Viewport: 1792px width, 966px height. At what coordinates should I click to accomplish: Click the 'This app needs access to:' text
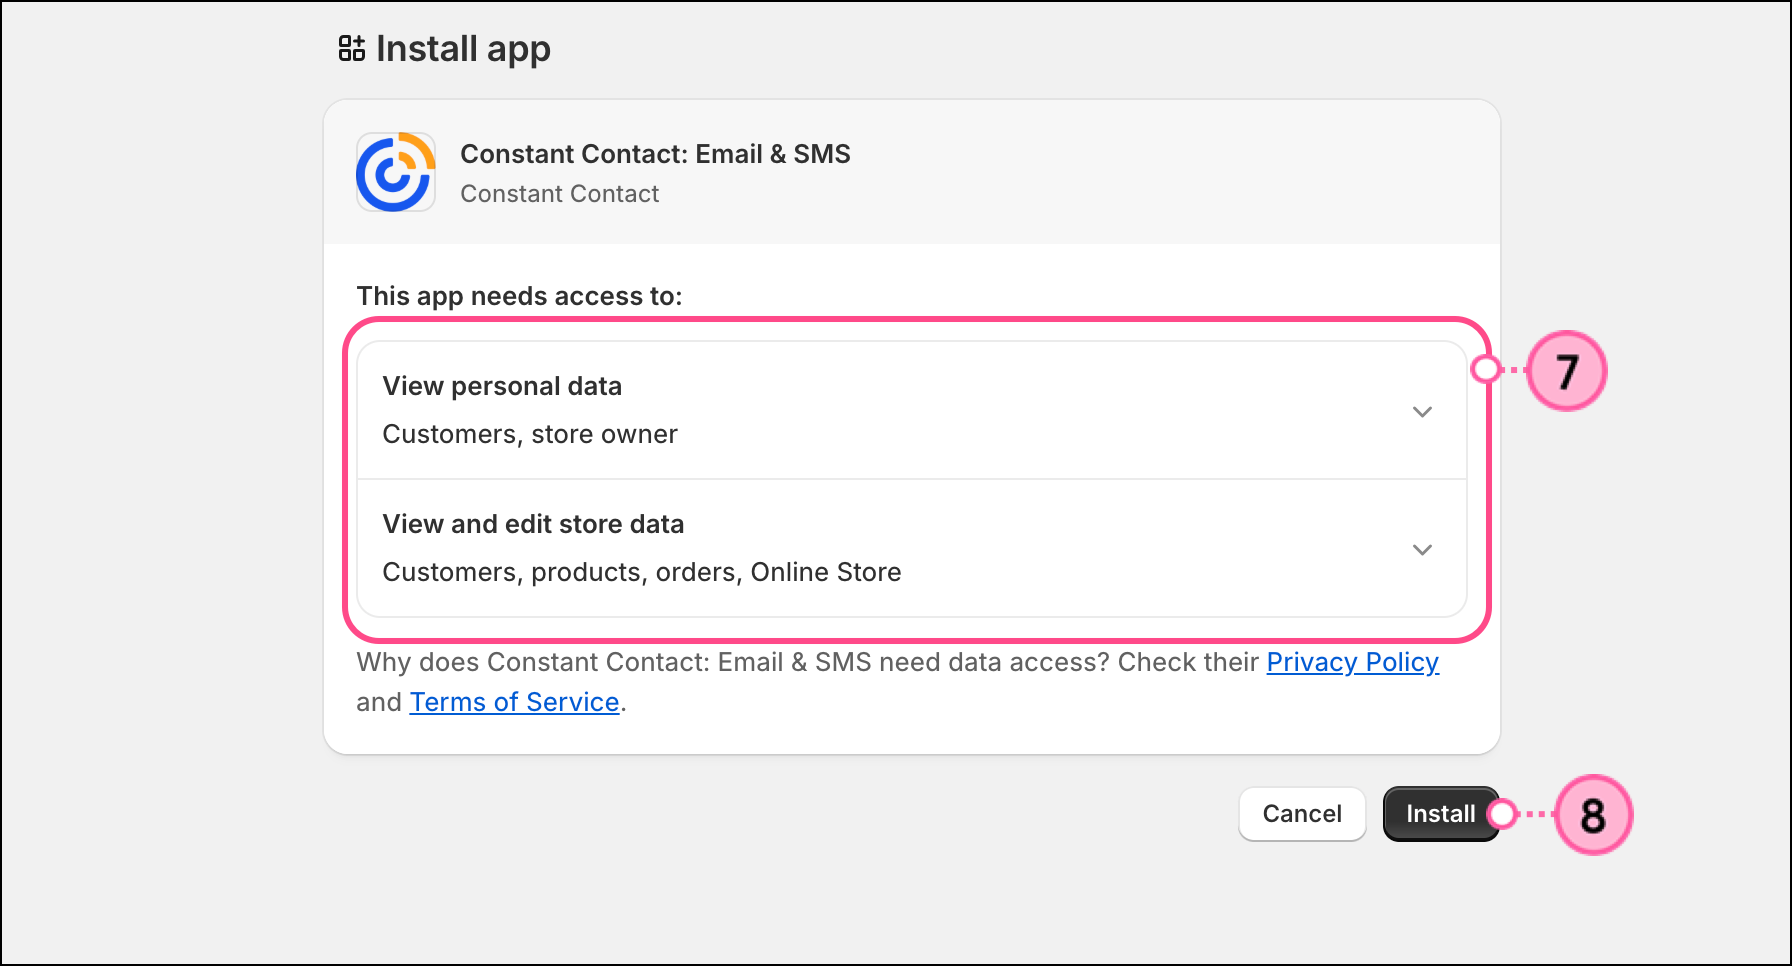click(x=519, y=296)
